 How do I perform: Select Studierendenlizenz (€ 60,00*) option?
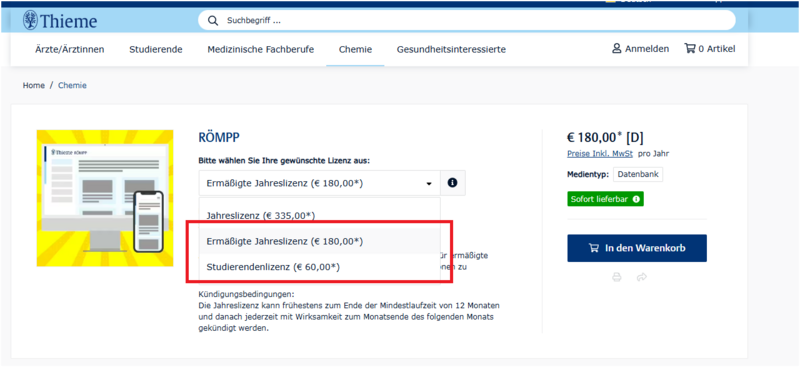pos(319,266)
